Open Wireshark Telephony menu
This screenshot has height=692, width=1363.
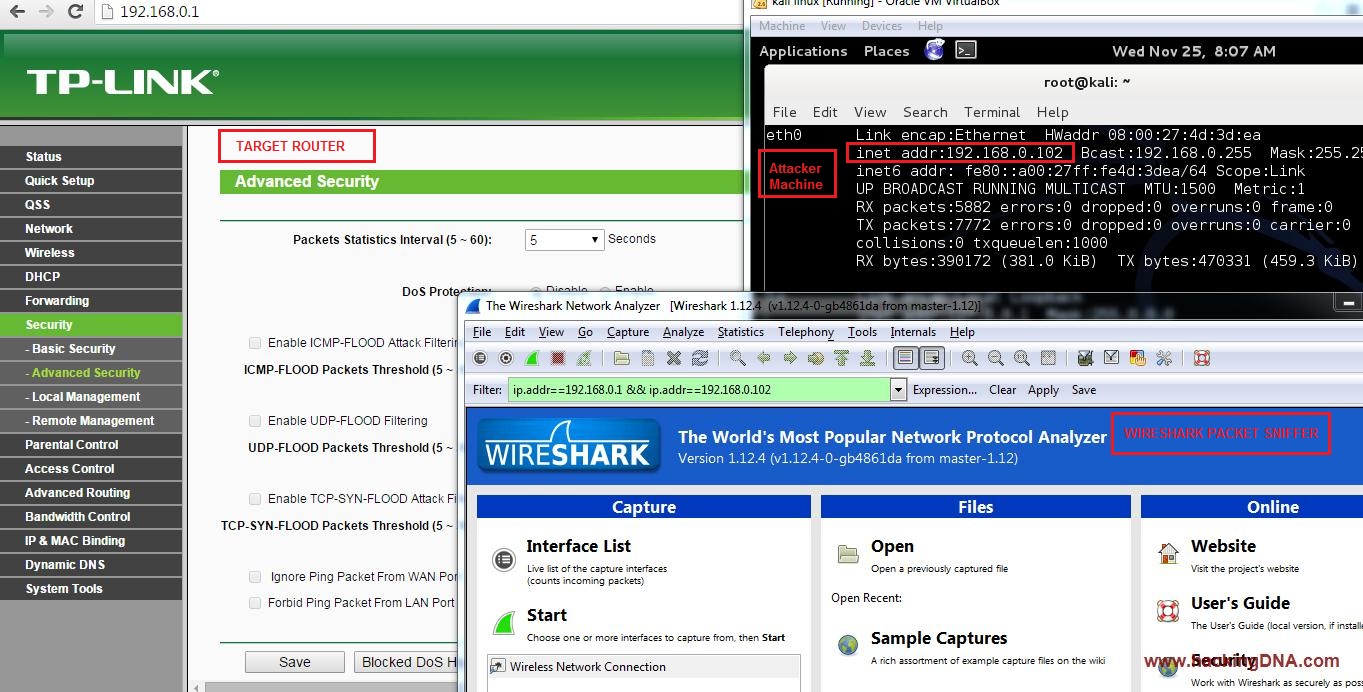806,332
